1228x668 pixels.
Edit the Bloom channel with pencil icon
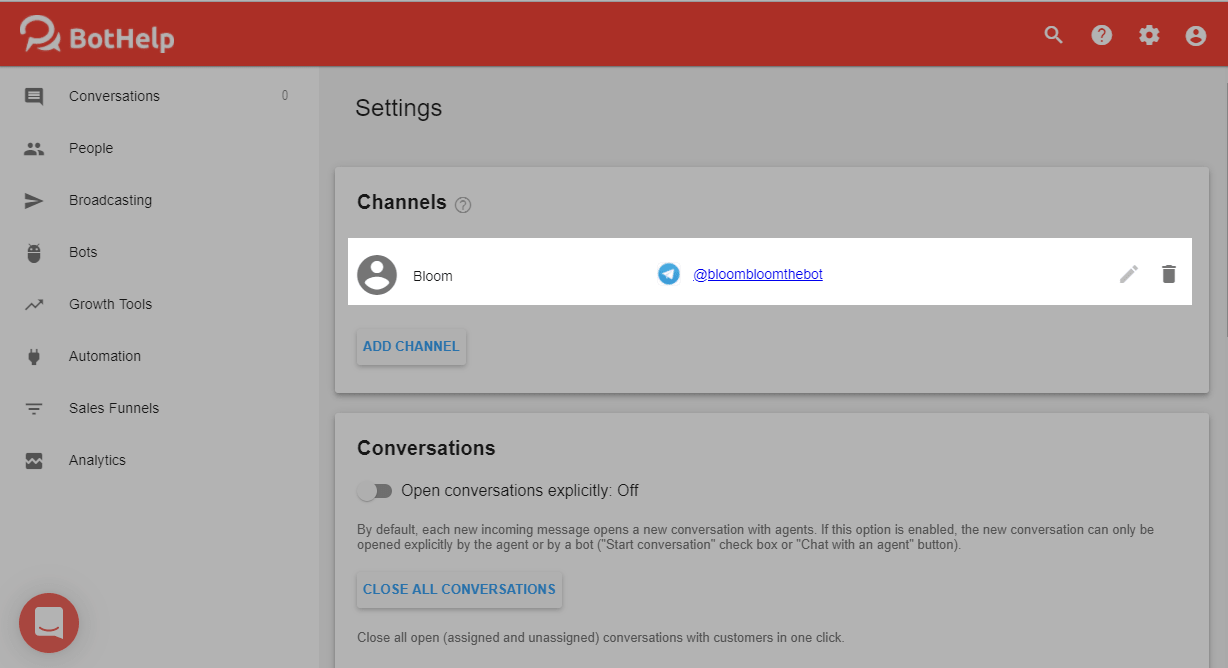pos(1129,274)
